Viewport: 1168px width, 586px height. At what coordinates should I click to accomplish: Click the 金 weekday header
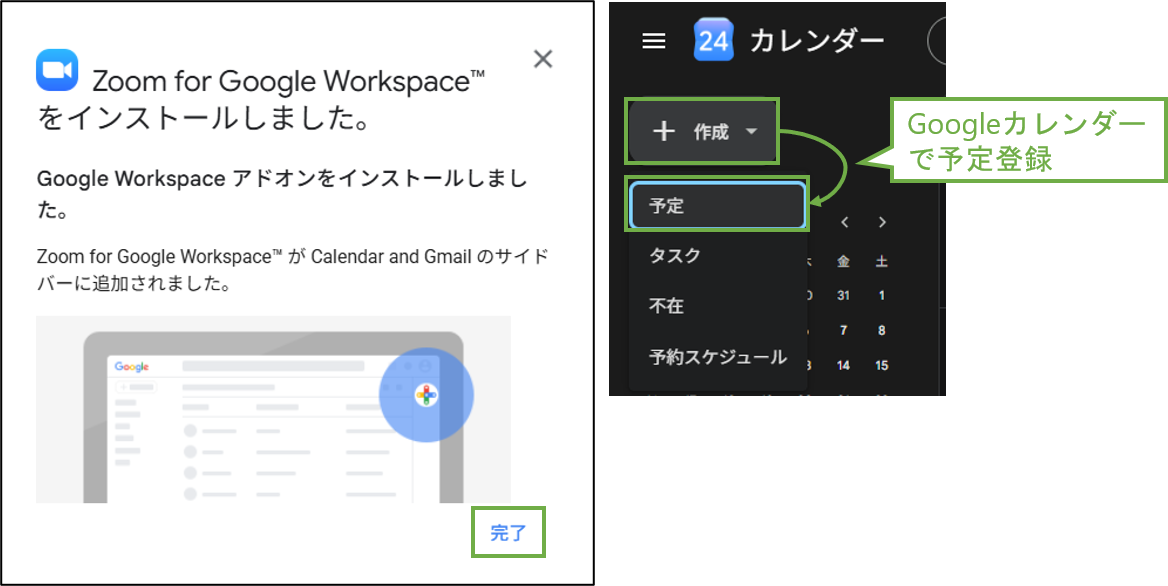843,261
